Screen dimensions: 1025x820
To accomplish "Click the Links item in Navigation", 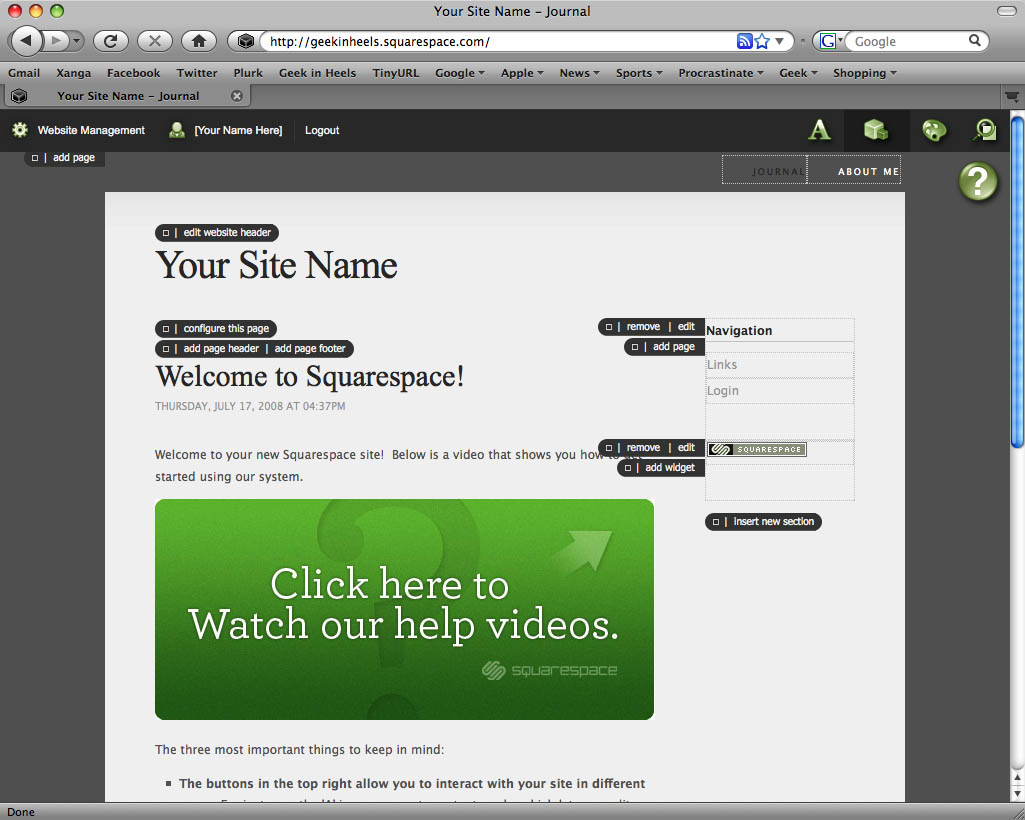I will tap(722, 364).
